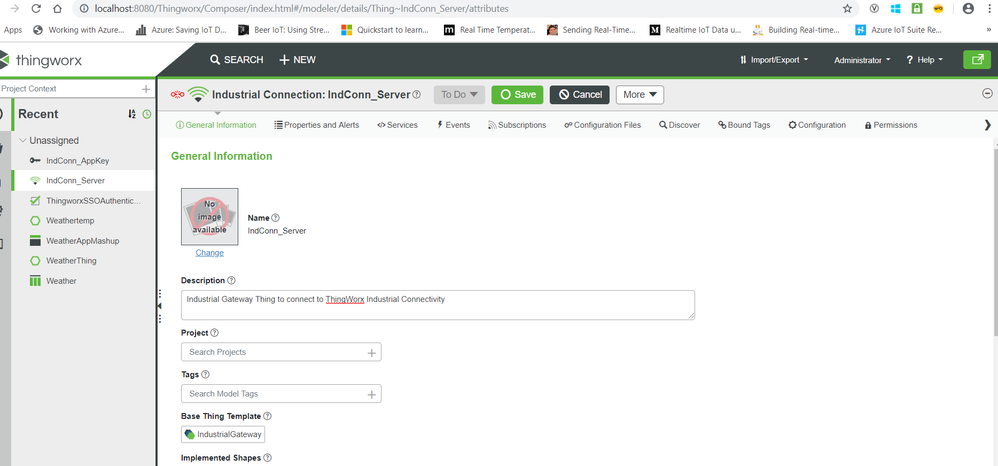Image resolution: width=998 pixels, height=466 pixels.
Task: Bookmark page with the star icon
Action: coord(847,9)
